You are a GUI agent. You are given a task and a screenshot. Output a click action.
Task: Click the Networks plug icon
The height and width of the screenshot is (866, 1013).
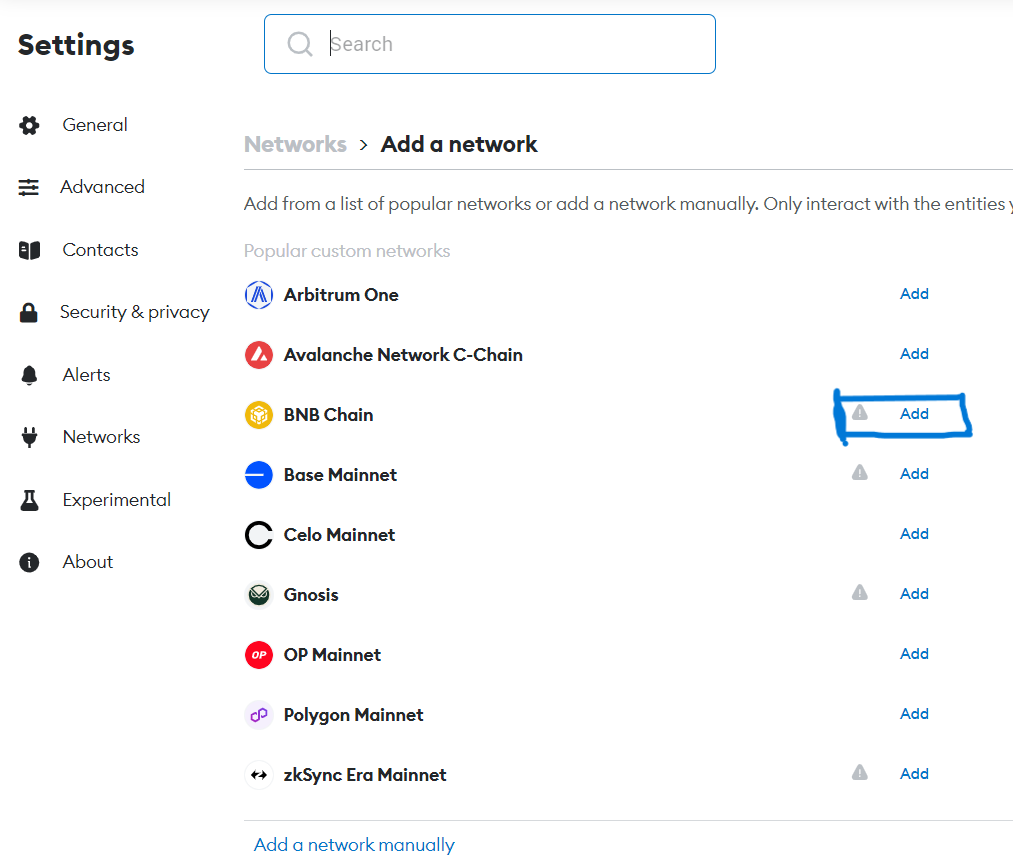(x=29, y=438)
